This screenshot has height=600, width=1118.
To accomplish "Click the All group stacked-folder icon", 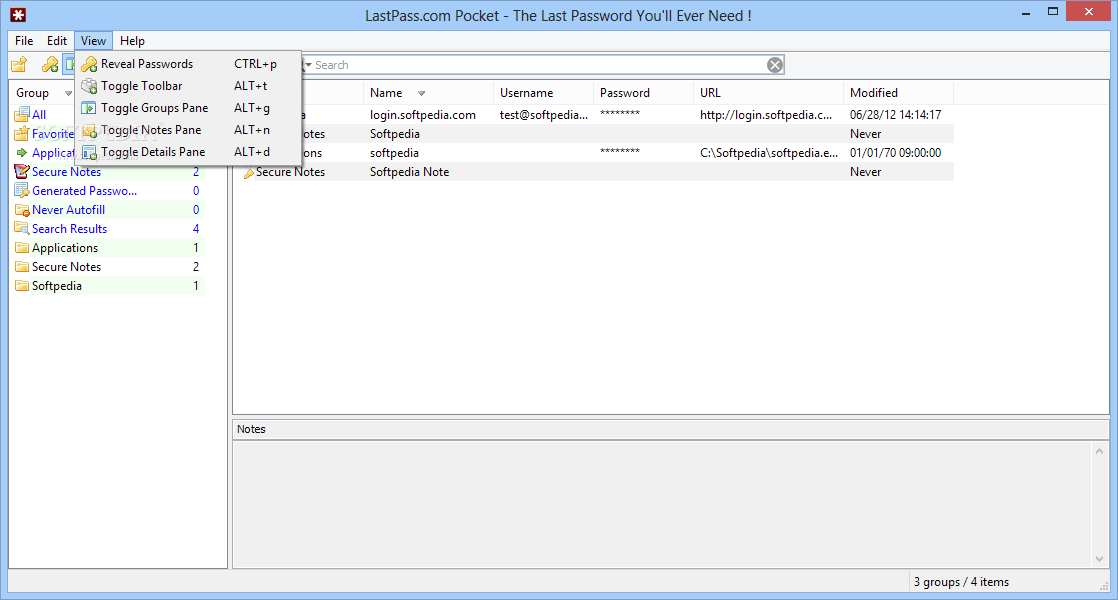I will coord(22,114).
